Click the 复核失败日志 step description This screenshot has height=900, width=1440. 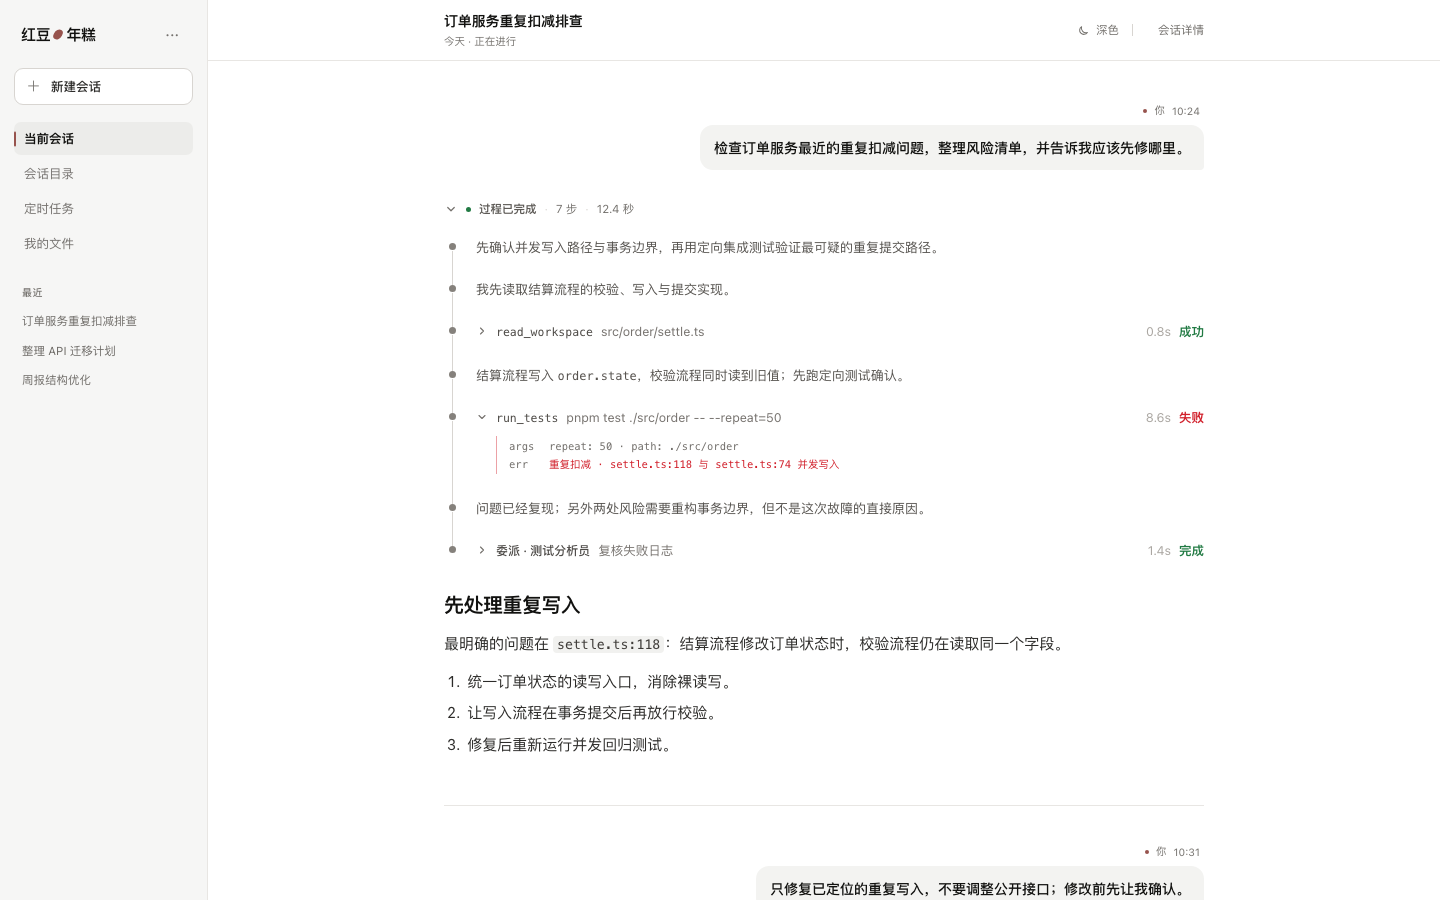(635, 551)
